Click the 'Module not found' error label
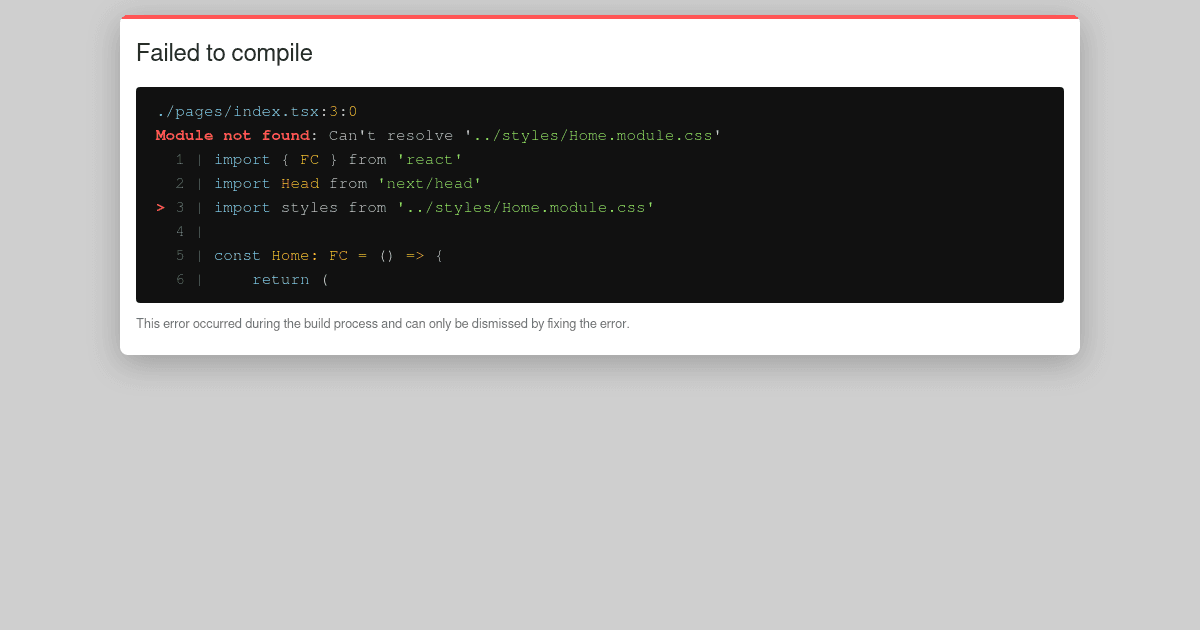 (x=231, y=135)
